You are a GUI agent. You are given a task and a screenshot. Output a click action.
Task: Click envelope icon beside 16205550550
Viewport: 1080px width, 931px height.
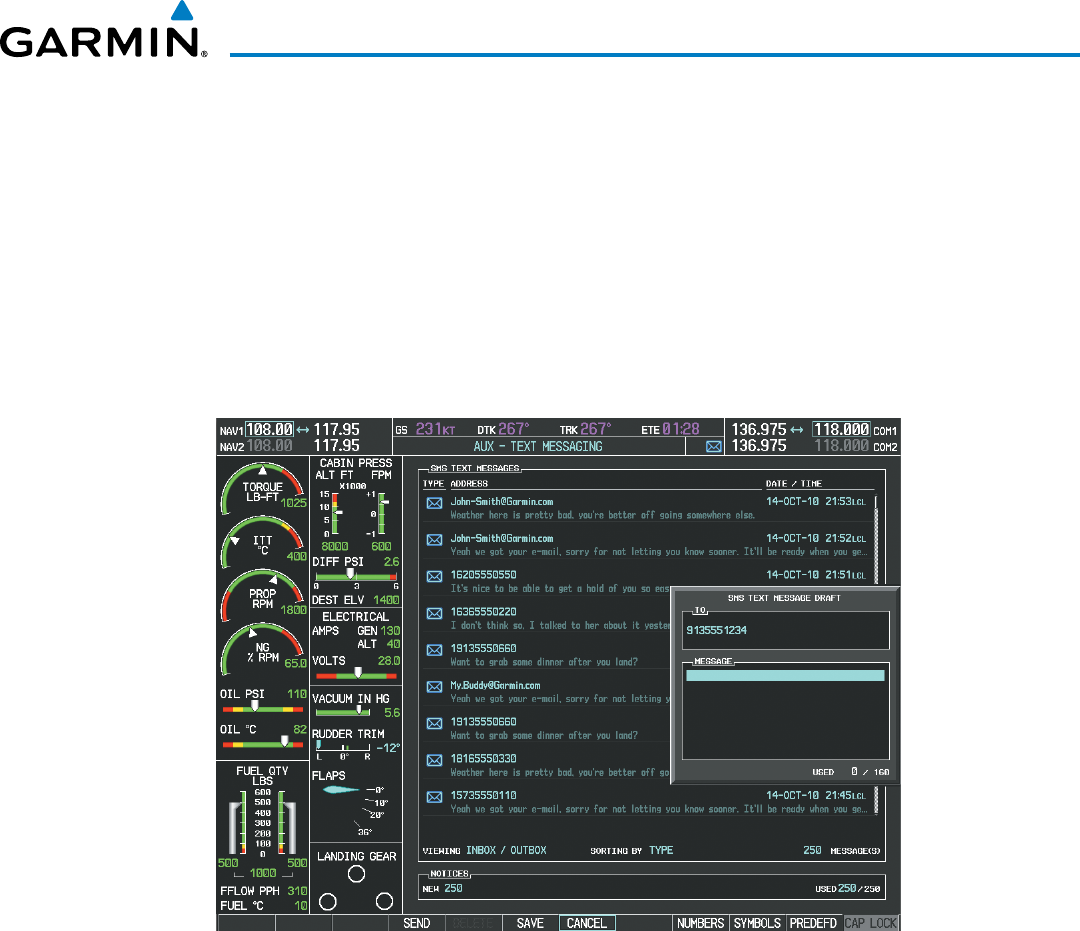tap(435, 576)
